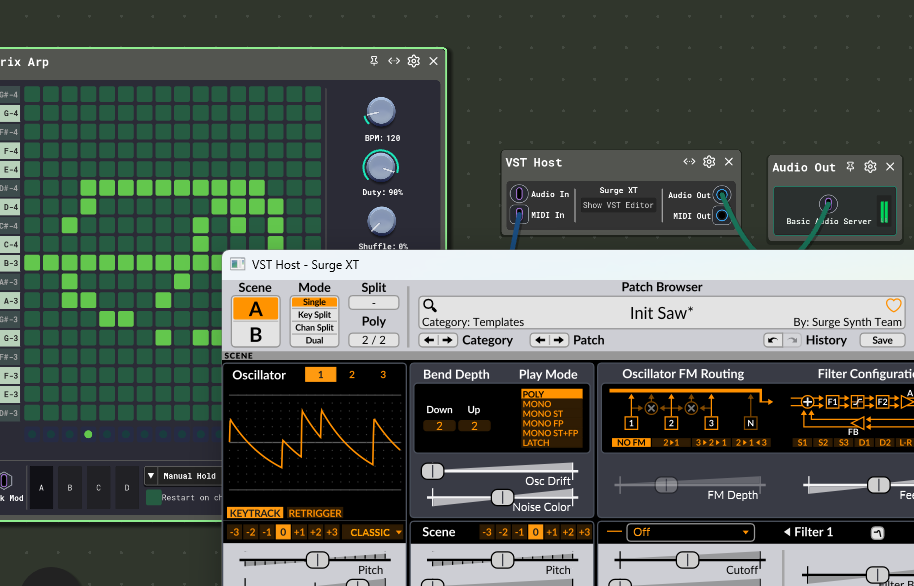Viewport: 914px width, 586px height.
Task: Toggle oscillator KEYTRACK
Action: [x=255, y=513]
